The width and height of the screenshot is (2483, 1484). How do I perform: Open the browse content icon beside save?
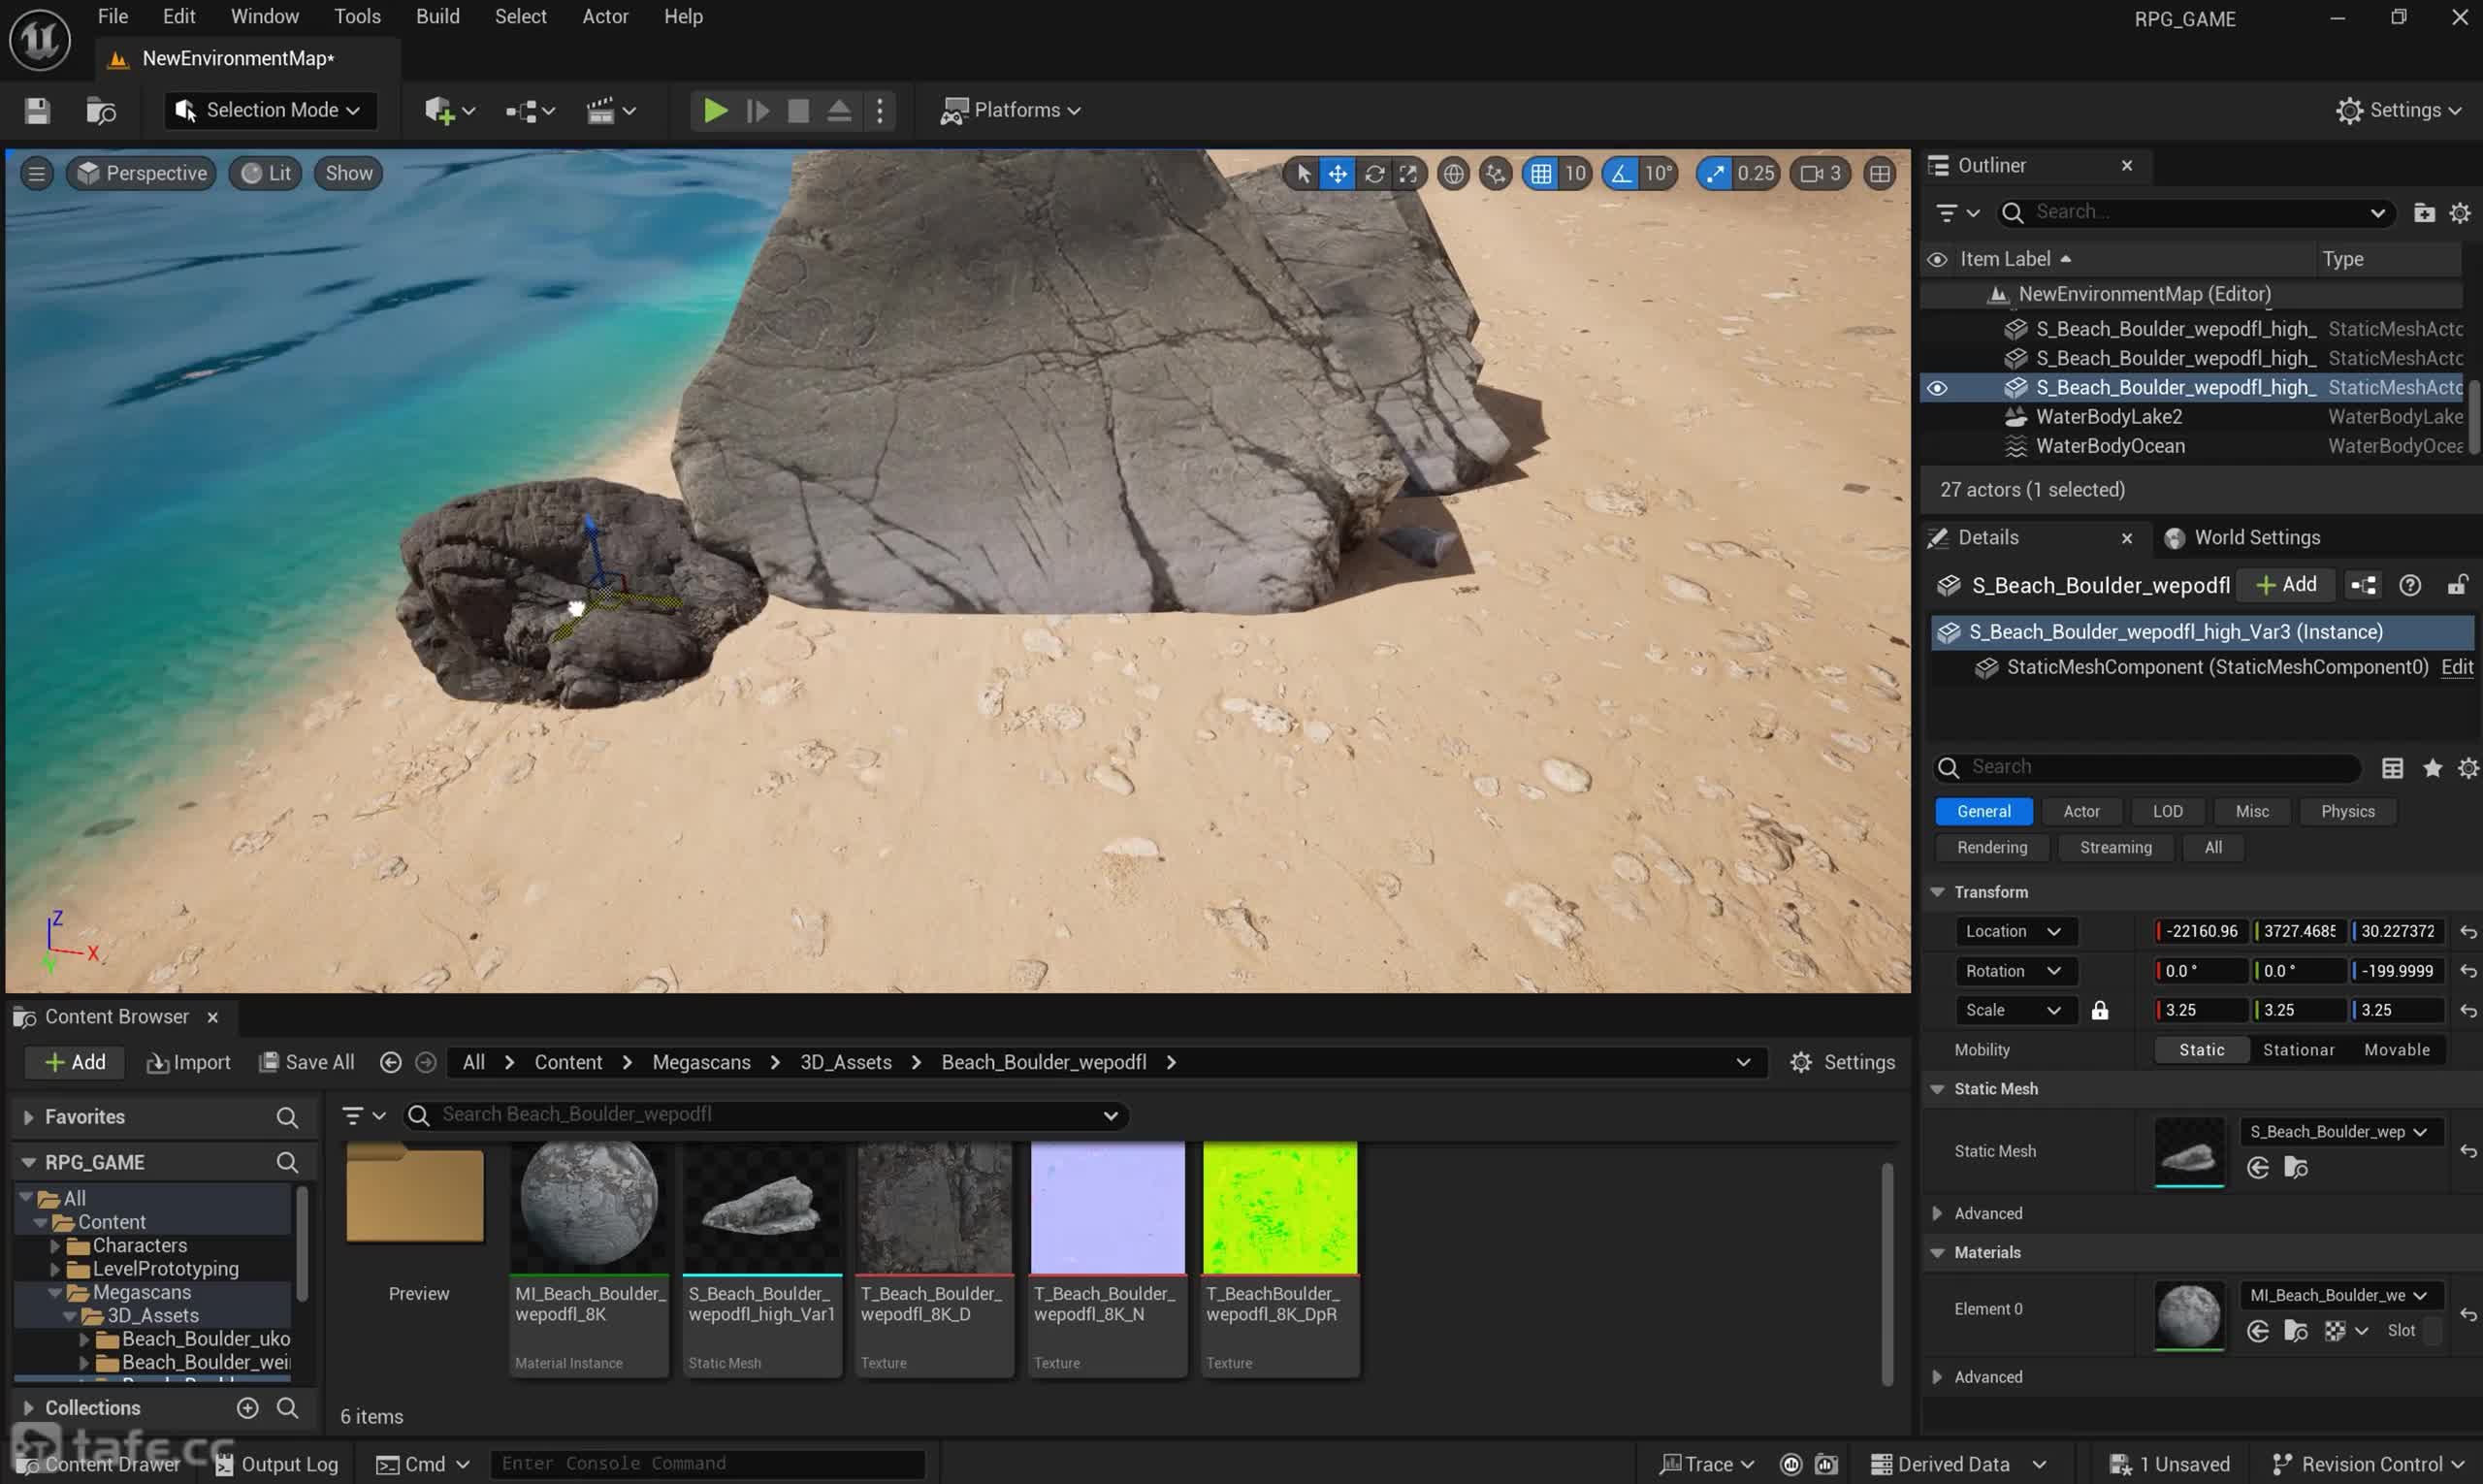click(101, 110)
